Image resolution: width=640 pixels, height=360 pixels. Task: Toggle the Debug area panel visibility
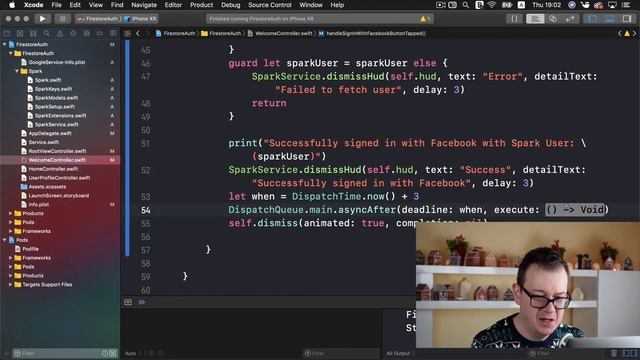click(x=609, y=19)
